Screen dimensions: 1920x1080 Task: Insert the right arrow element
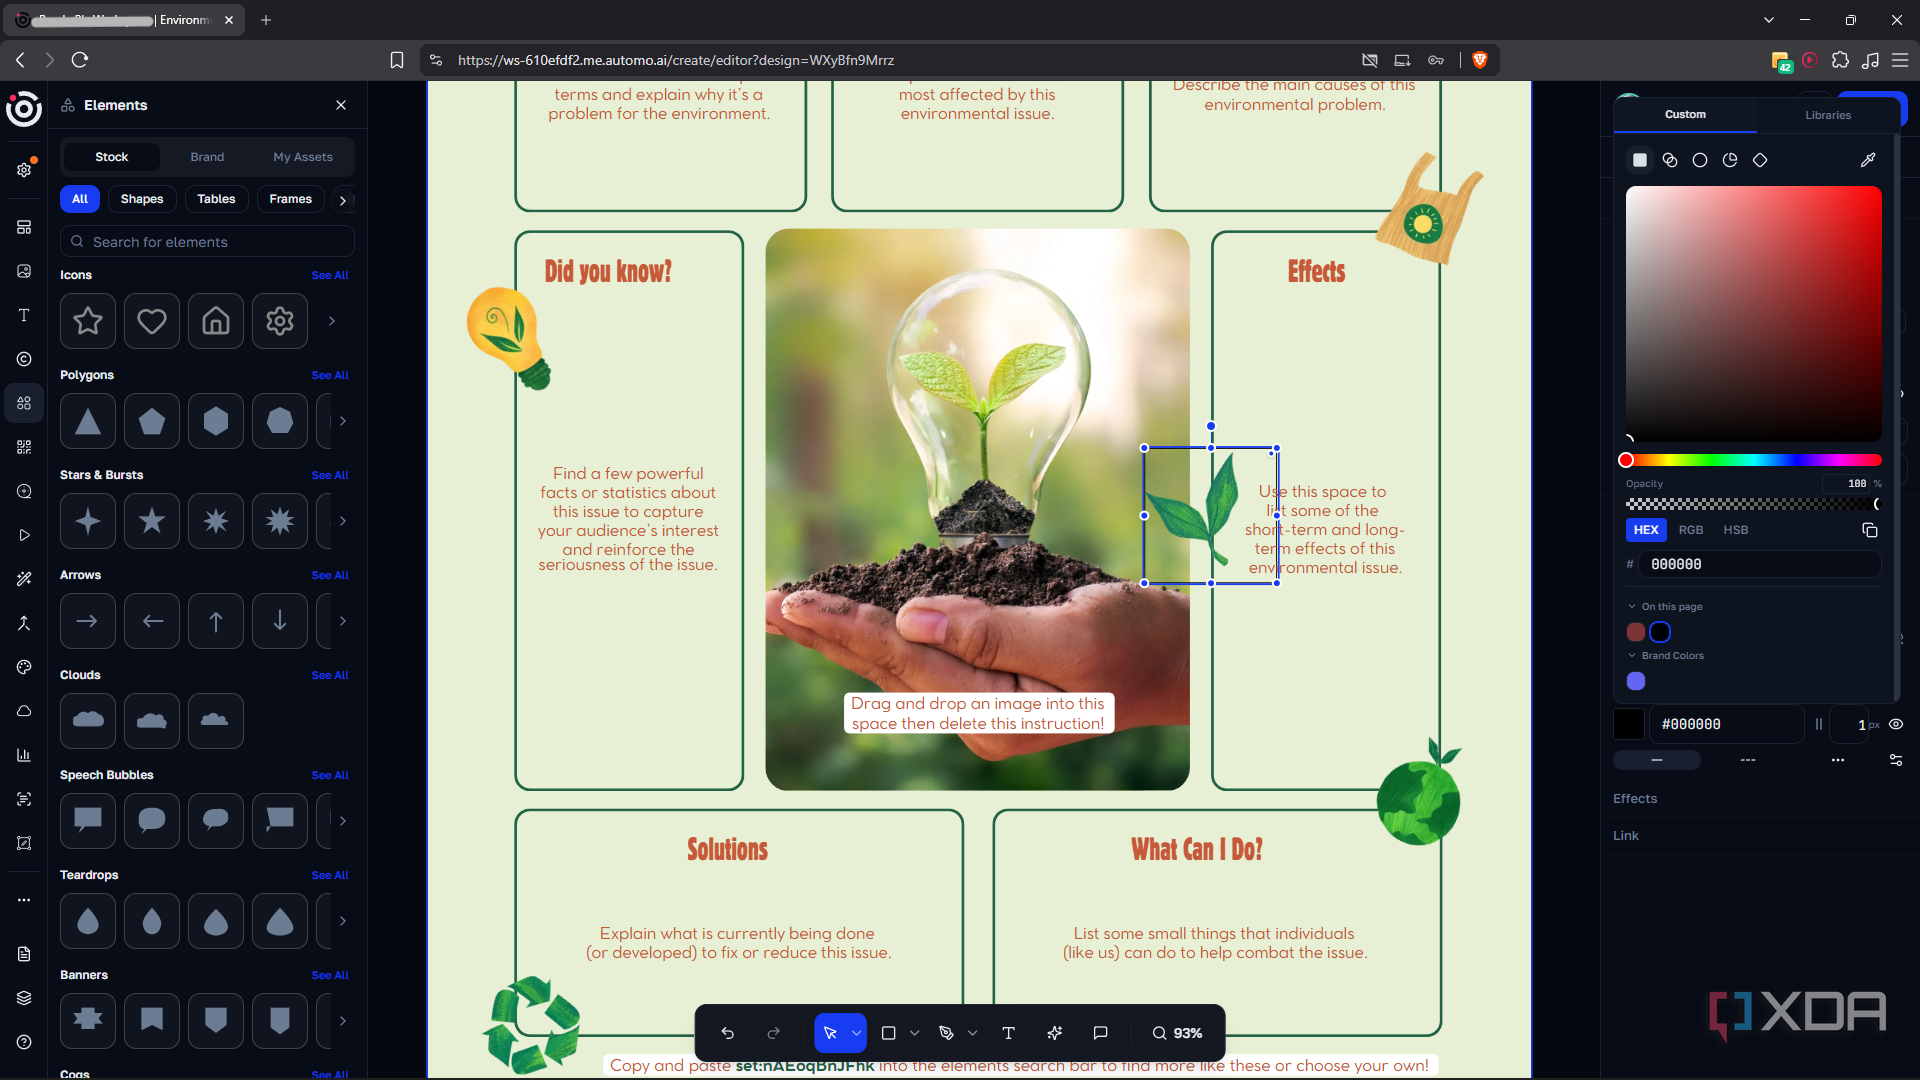[88, 621]
